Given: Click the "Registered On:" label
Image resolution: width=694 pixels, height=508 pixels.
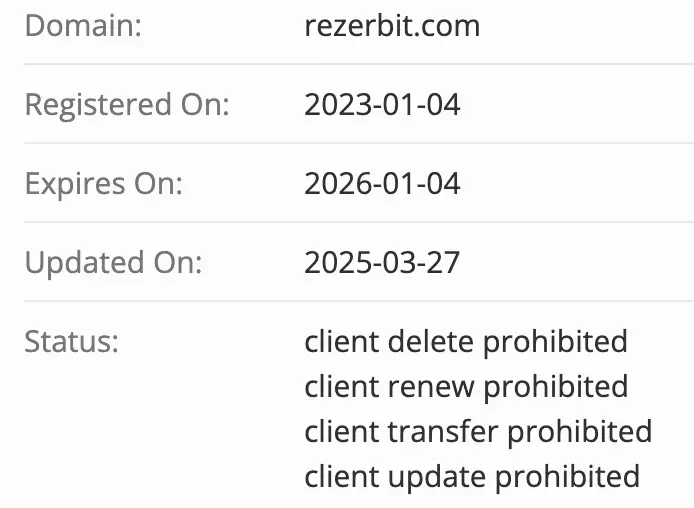Looking at the screenshot, I should pyautogui.click(x=127, y=104).
